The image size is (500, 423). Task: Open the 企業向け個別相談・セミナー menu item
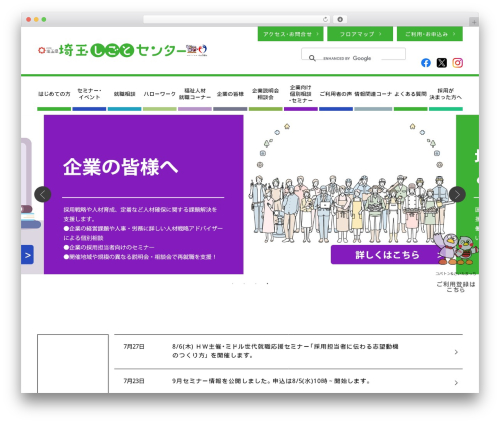click(x=301, y=94)
